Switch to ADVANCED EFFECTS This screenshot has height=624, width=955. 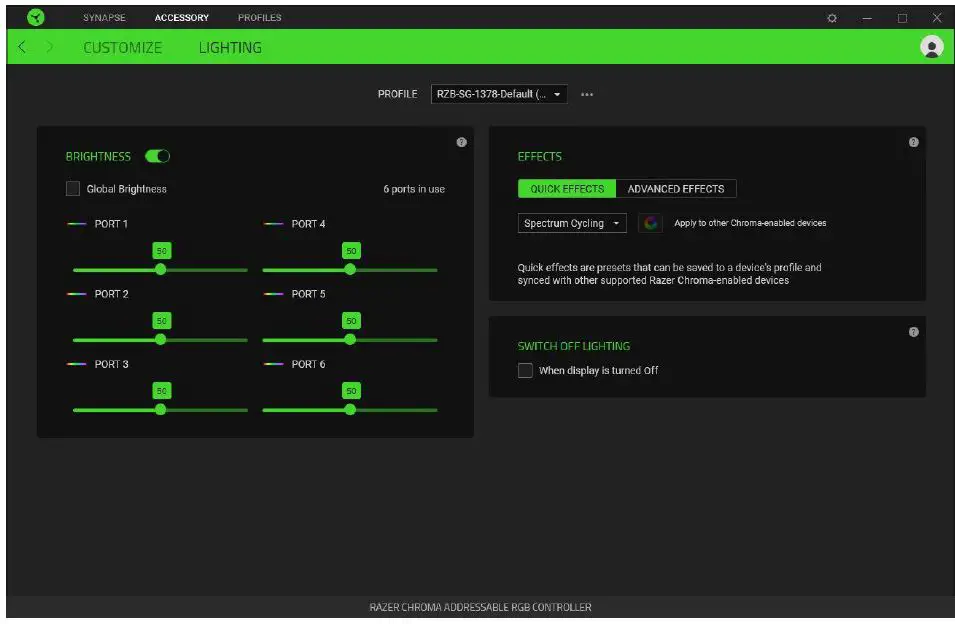pyautogui.click(x=676, y=188)
